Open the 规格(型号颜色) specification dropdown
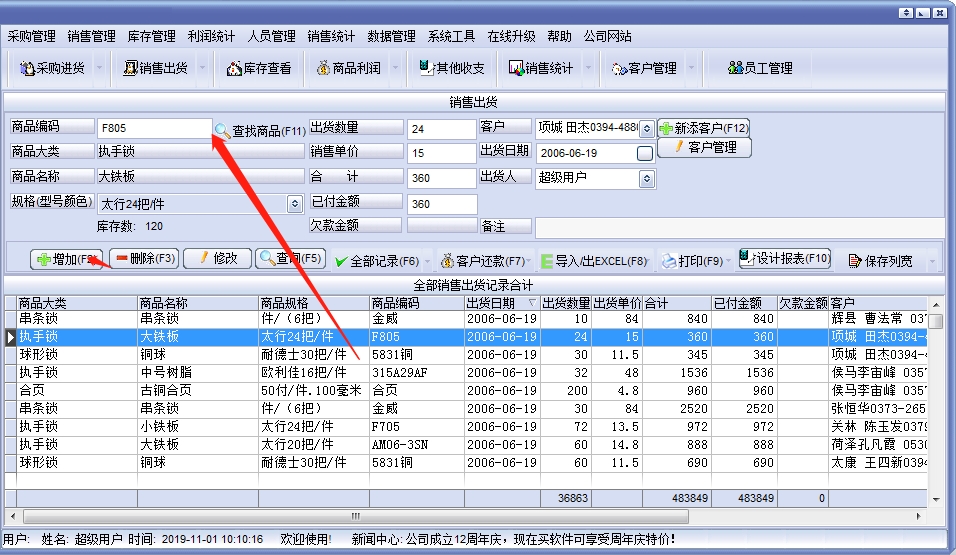 click(295, 203)
